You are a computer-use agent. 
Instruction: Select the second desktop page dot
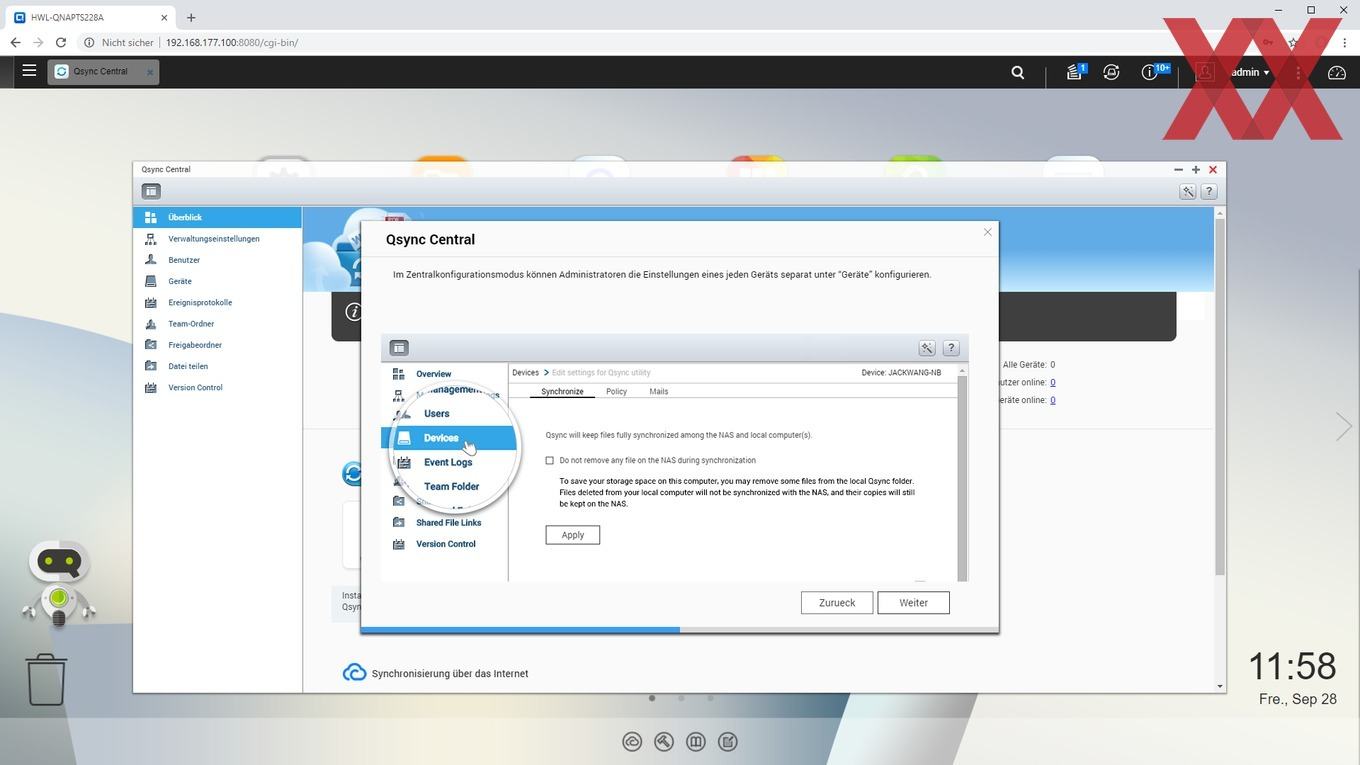[x=681, y=698]
